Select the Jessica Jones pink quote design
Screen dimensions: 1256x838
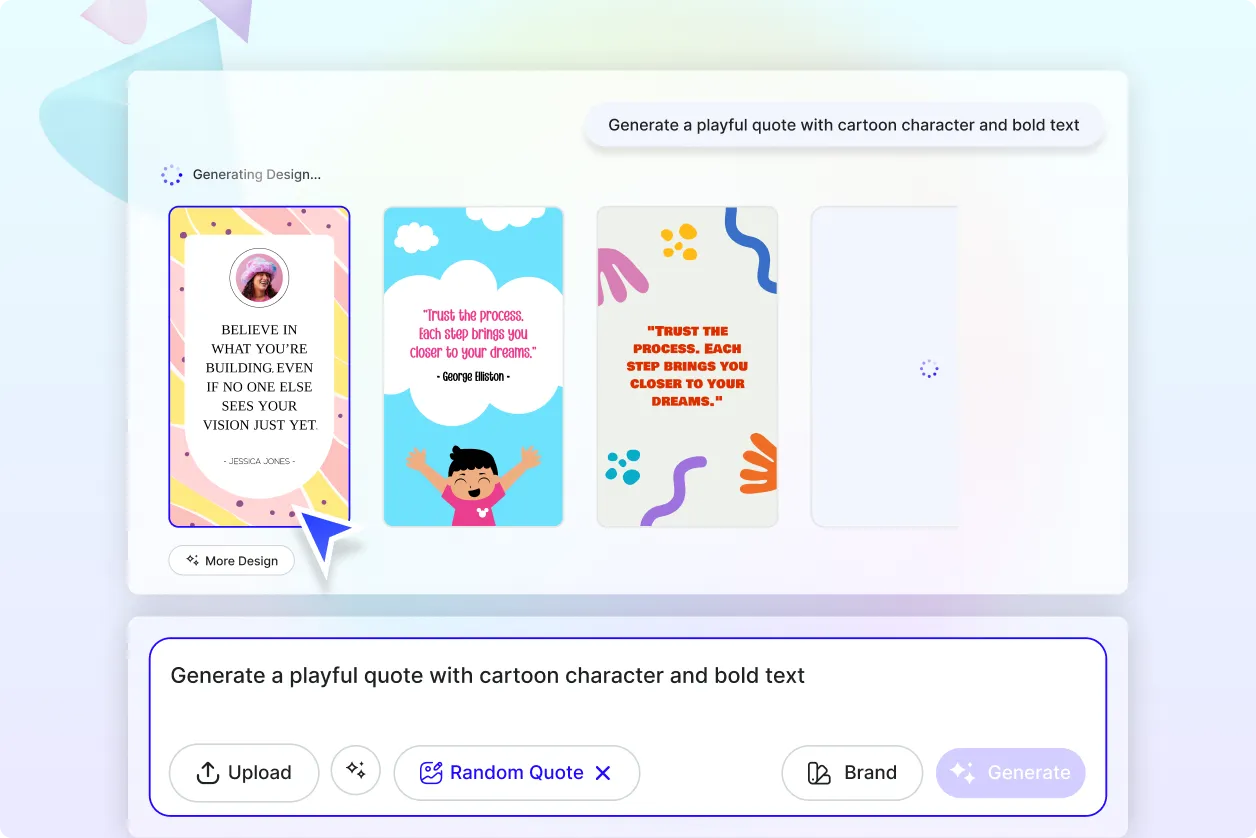coord(259,366)
